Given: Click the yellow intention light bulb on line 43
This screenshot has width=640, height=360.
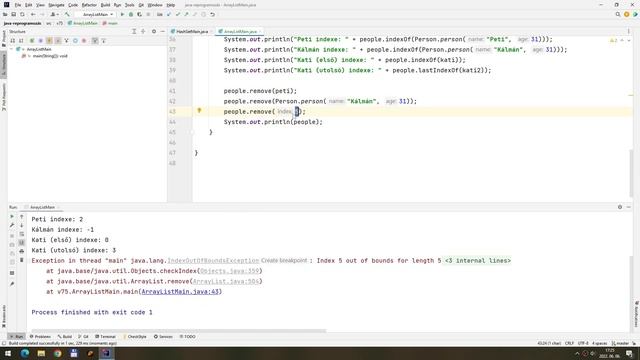Looking at the screenshot, I should (x=199, y=111).
